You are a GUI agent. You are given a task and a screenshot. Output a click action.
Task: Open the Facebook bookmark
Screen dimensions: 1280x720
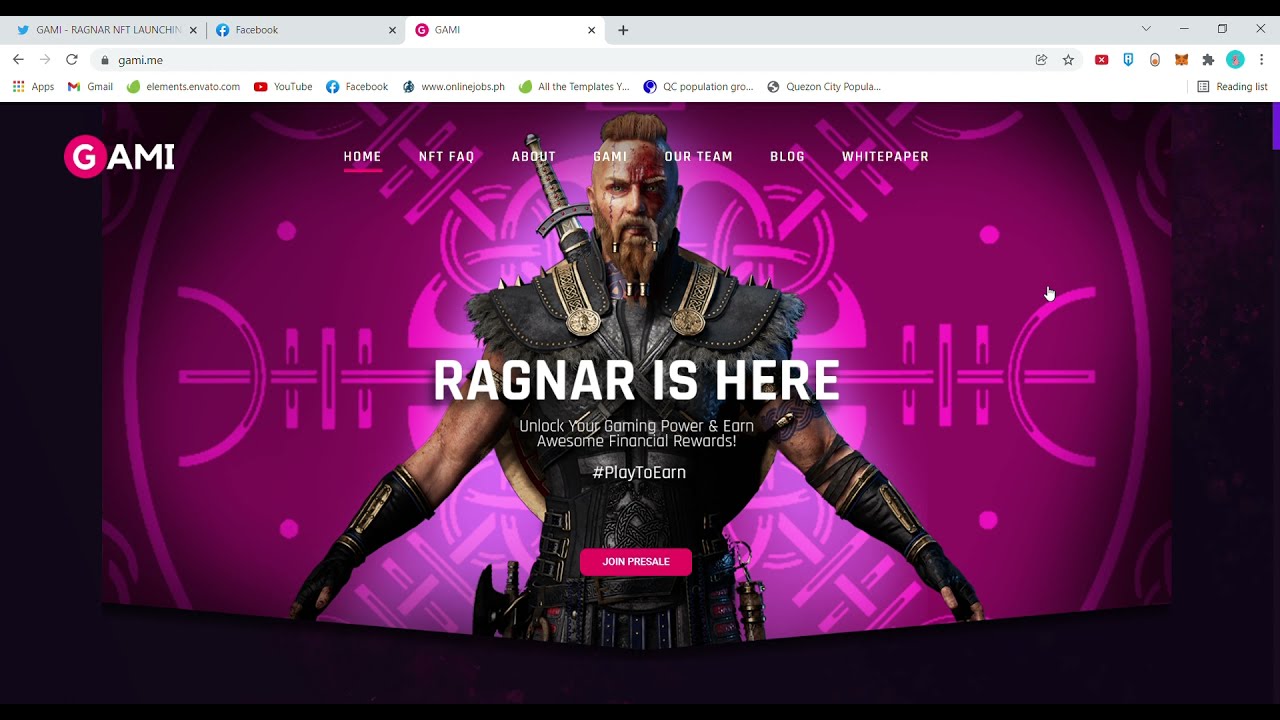point(357,87)
